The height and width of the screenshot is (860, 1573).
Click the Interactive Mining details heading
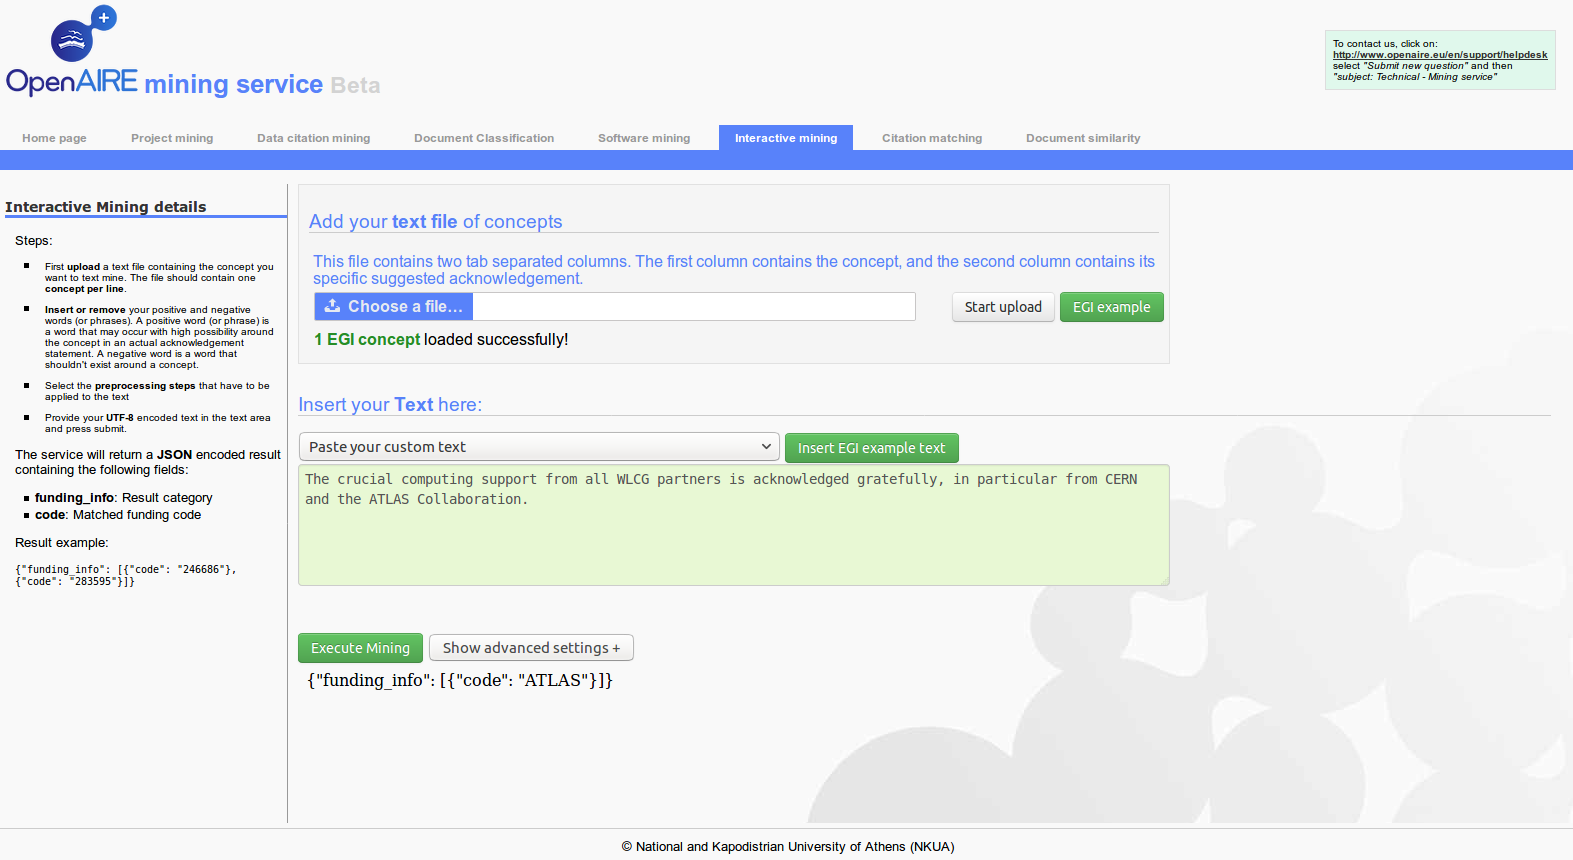106,207
